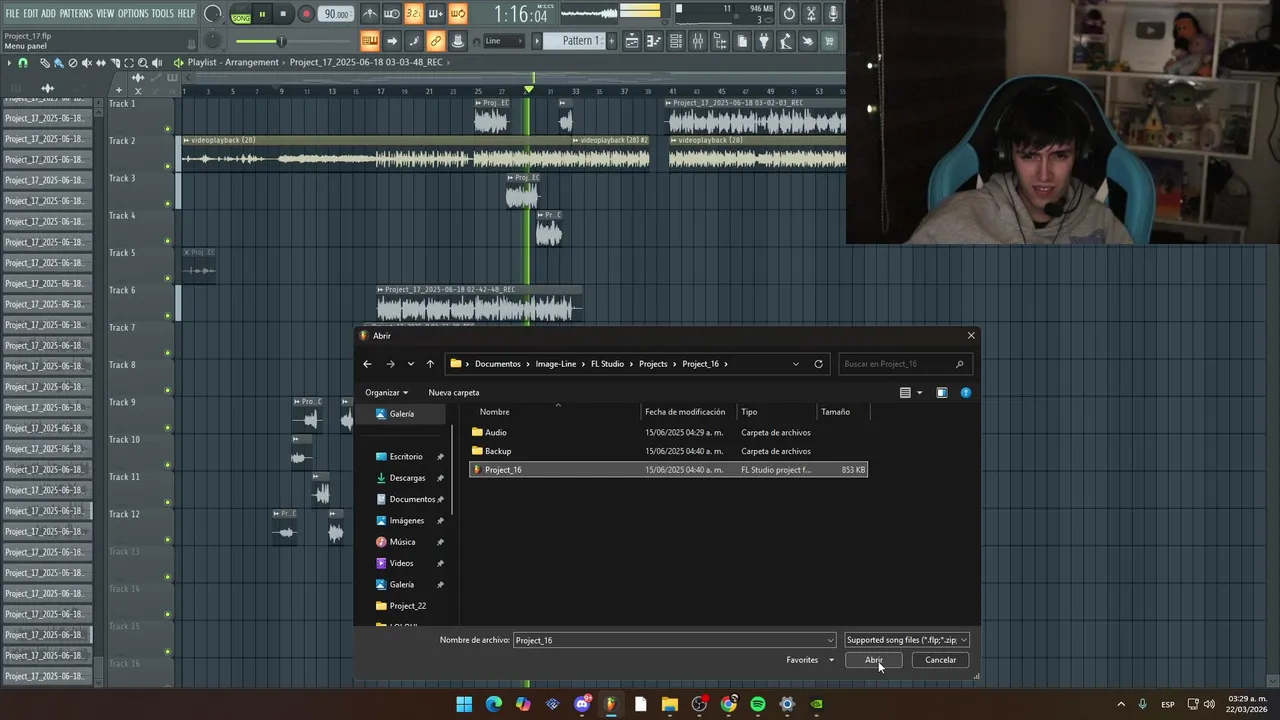
Task: Click the Cancelar button
Action: (x=940, y=660)
